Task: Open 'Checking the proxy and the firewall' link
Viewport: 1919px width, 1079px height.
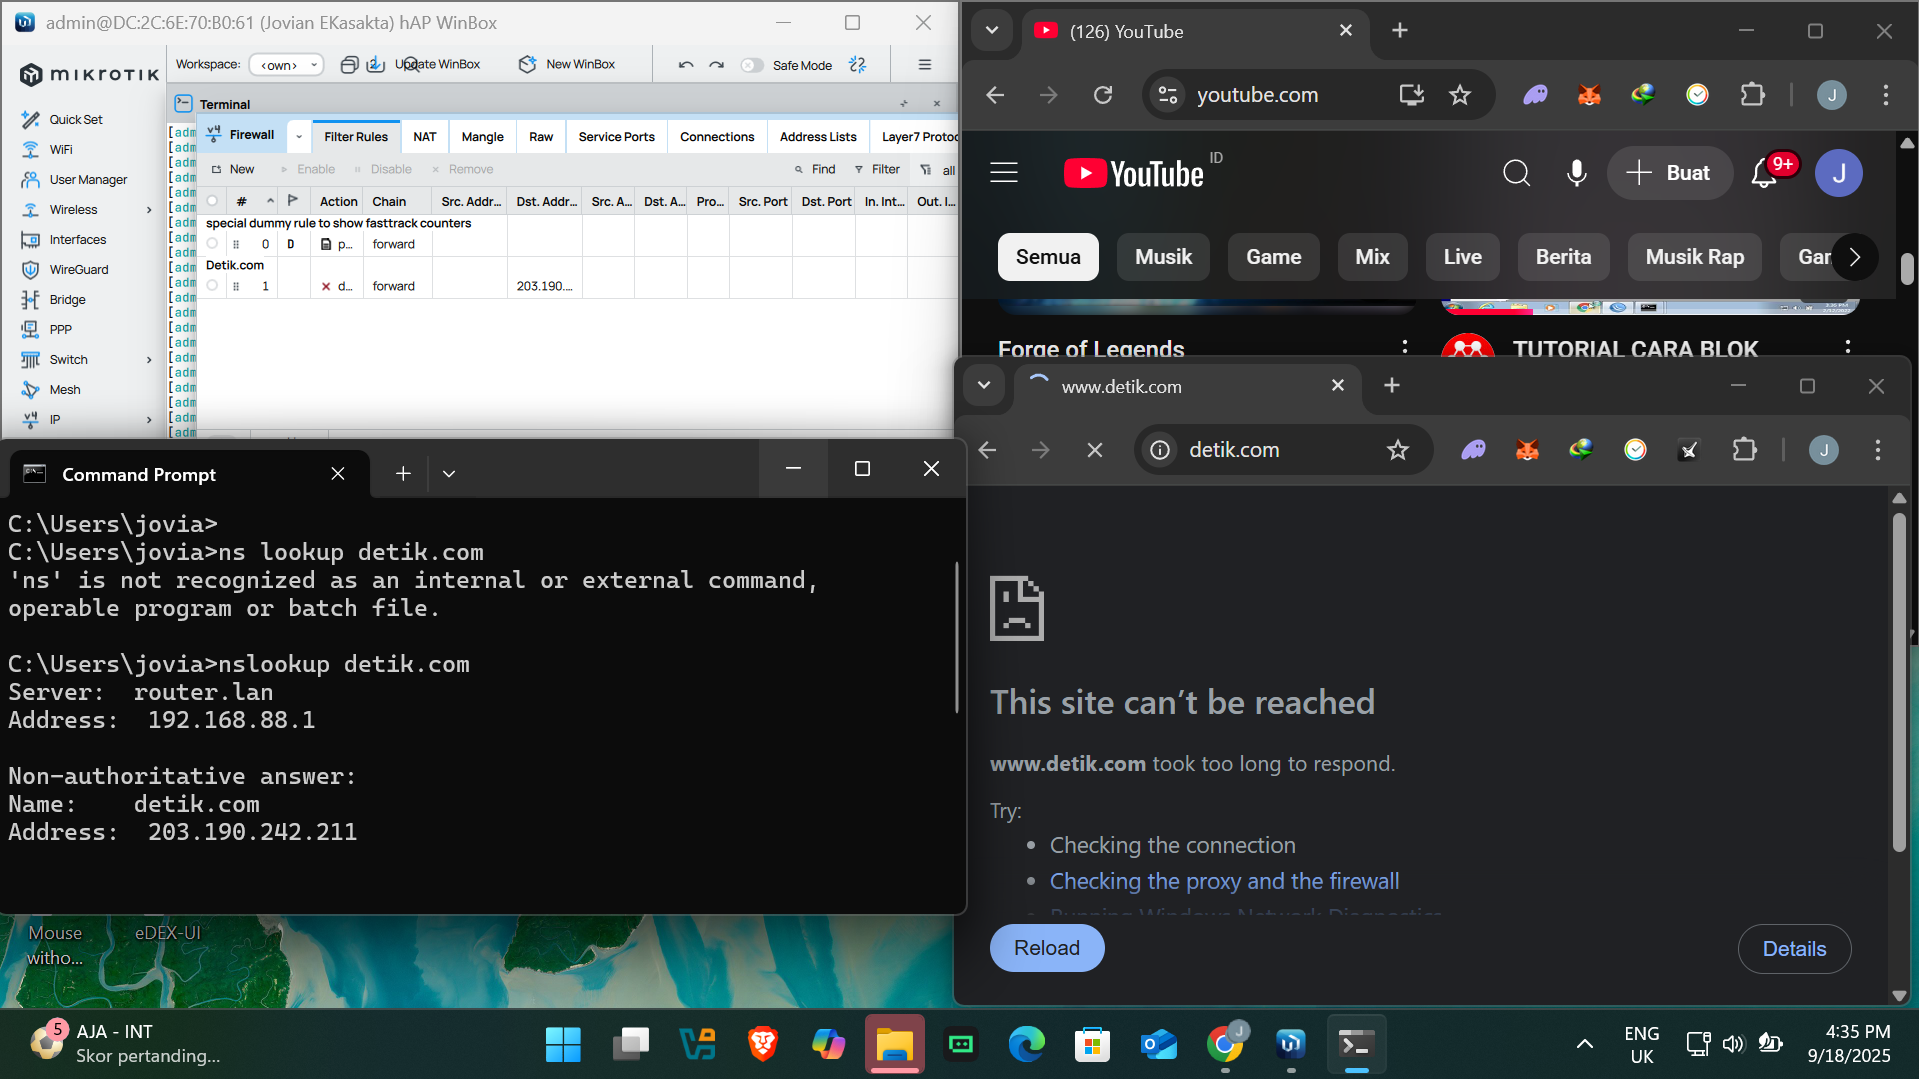Action: 1224,881
